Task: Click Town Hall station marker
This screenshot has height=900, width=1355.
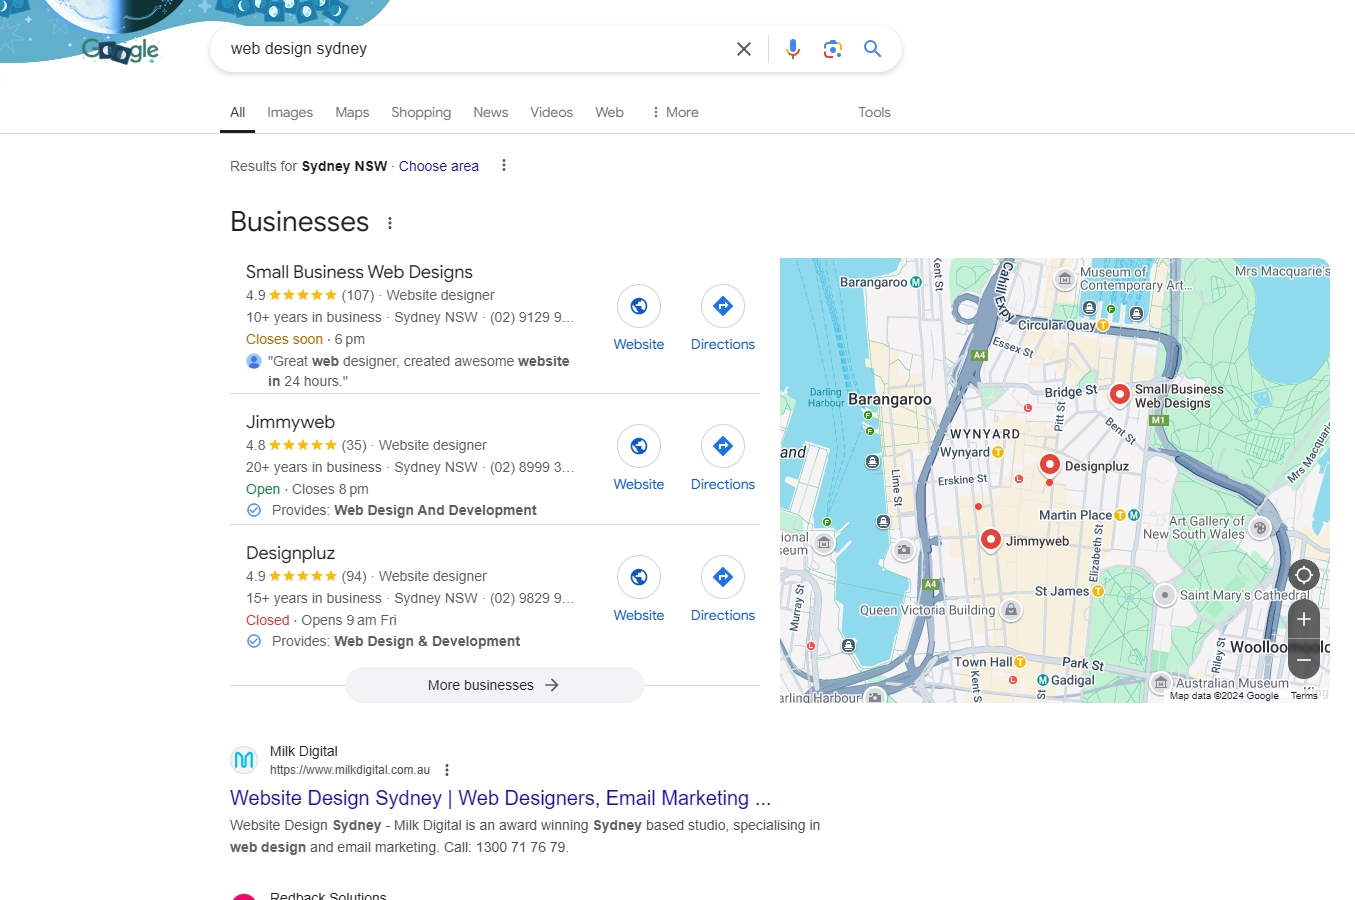Action: point(1020,662)
